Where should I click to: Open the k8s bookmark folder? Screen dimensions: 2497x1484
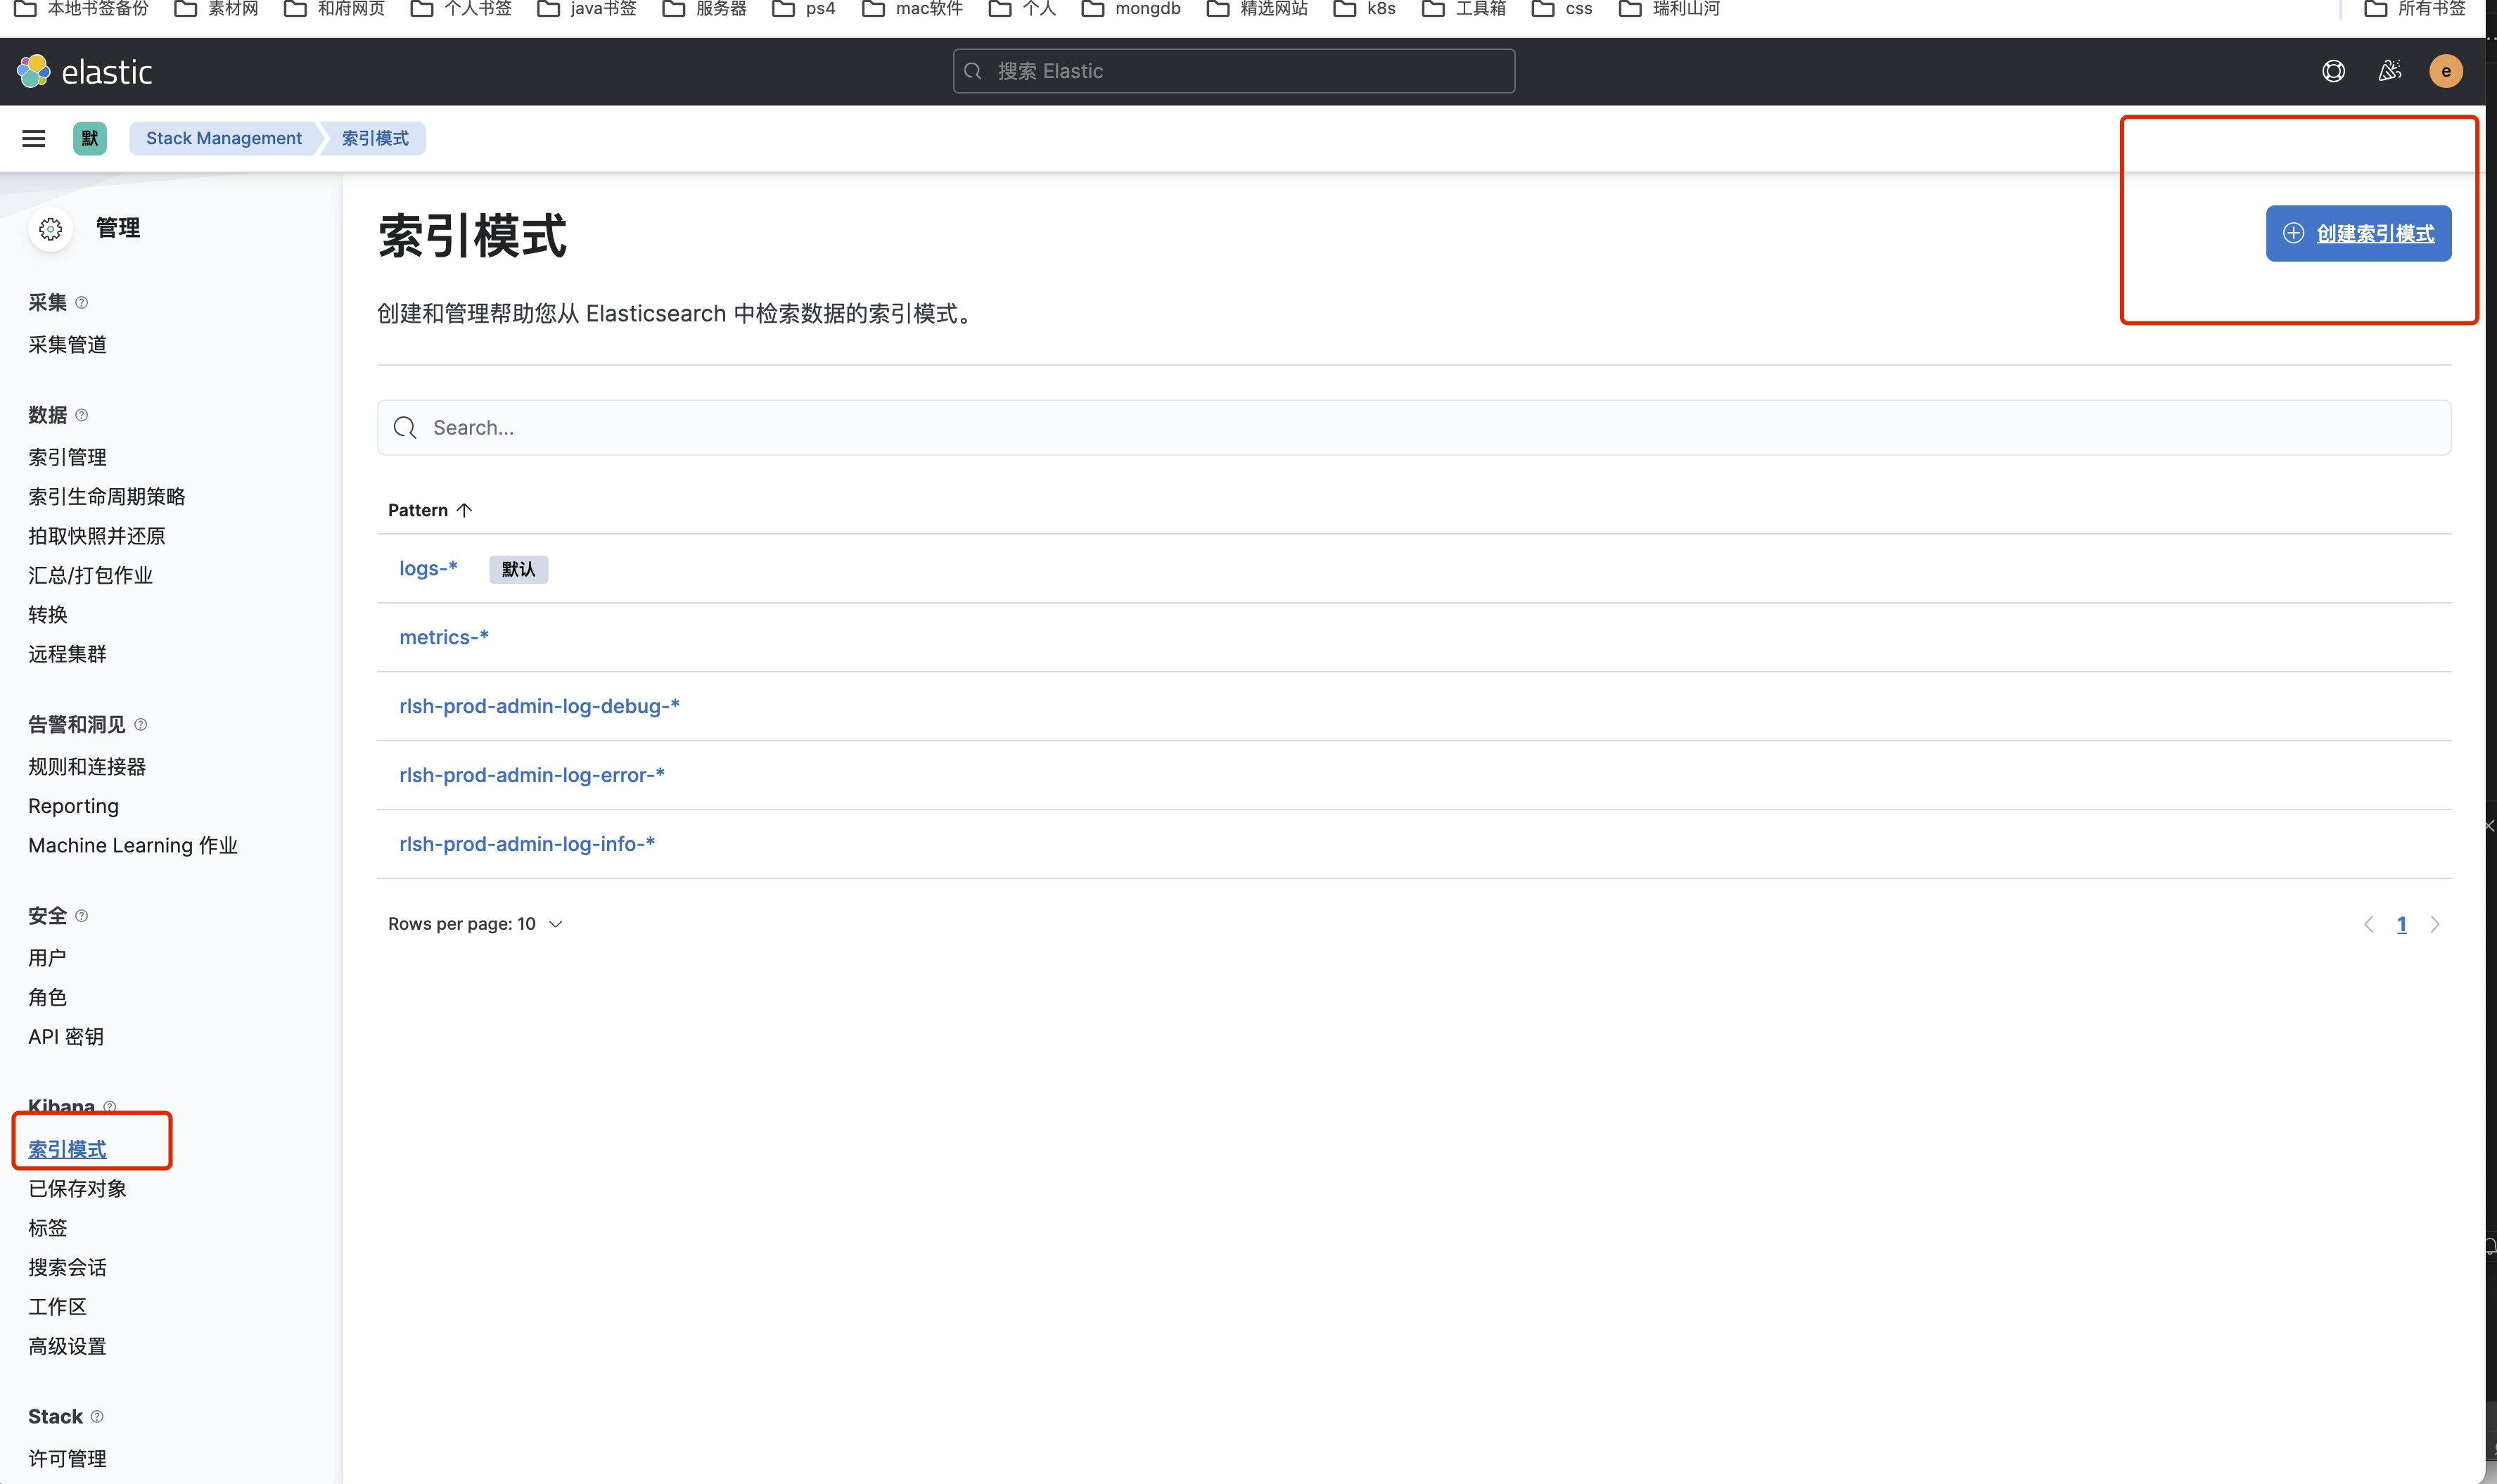click(1365, 9)
